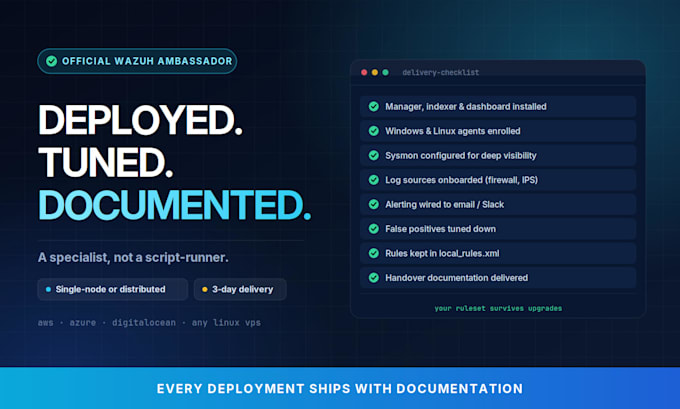680x409 pixels.
Task: Click orange dot in 3-day delivery chip
Action: click(205, 289)
